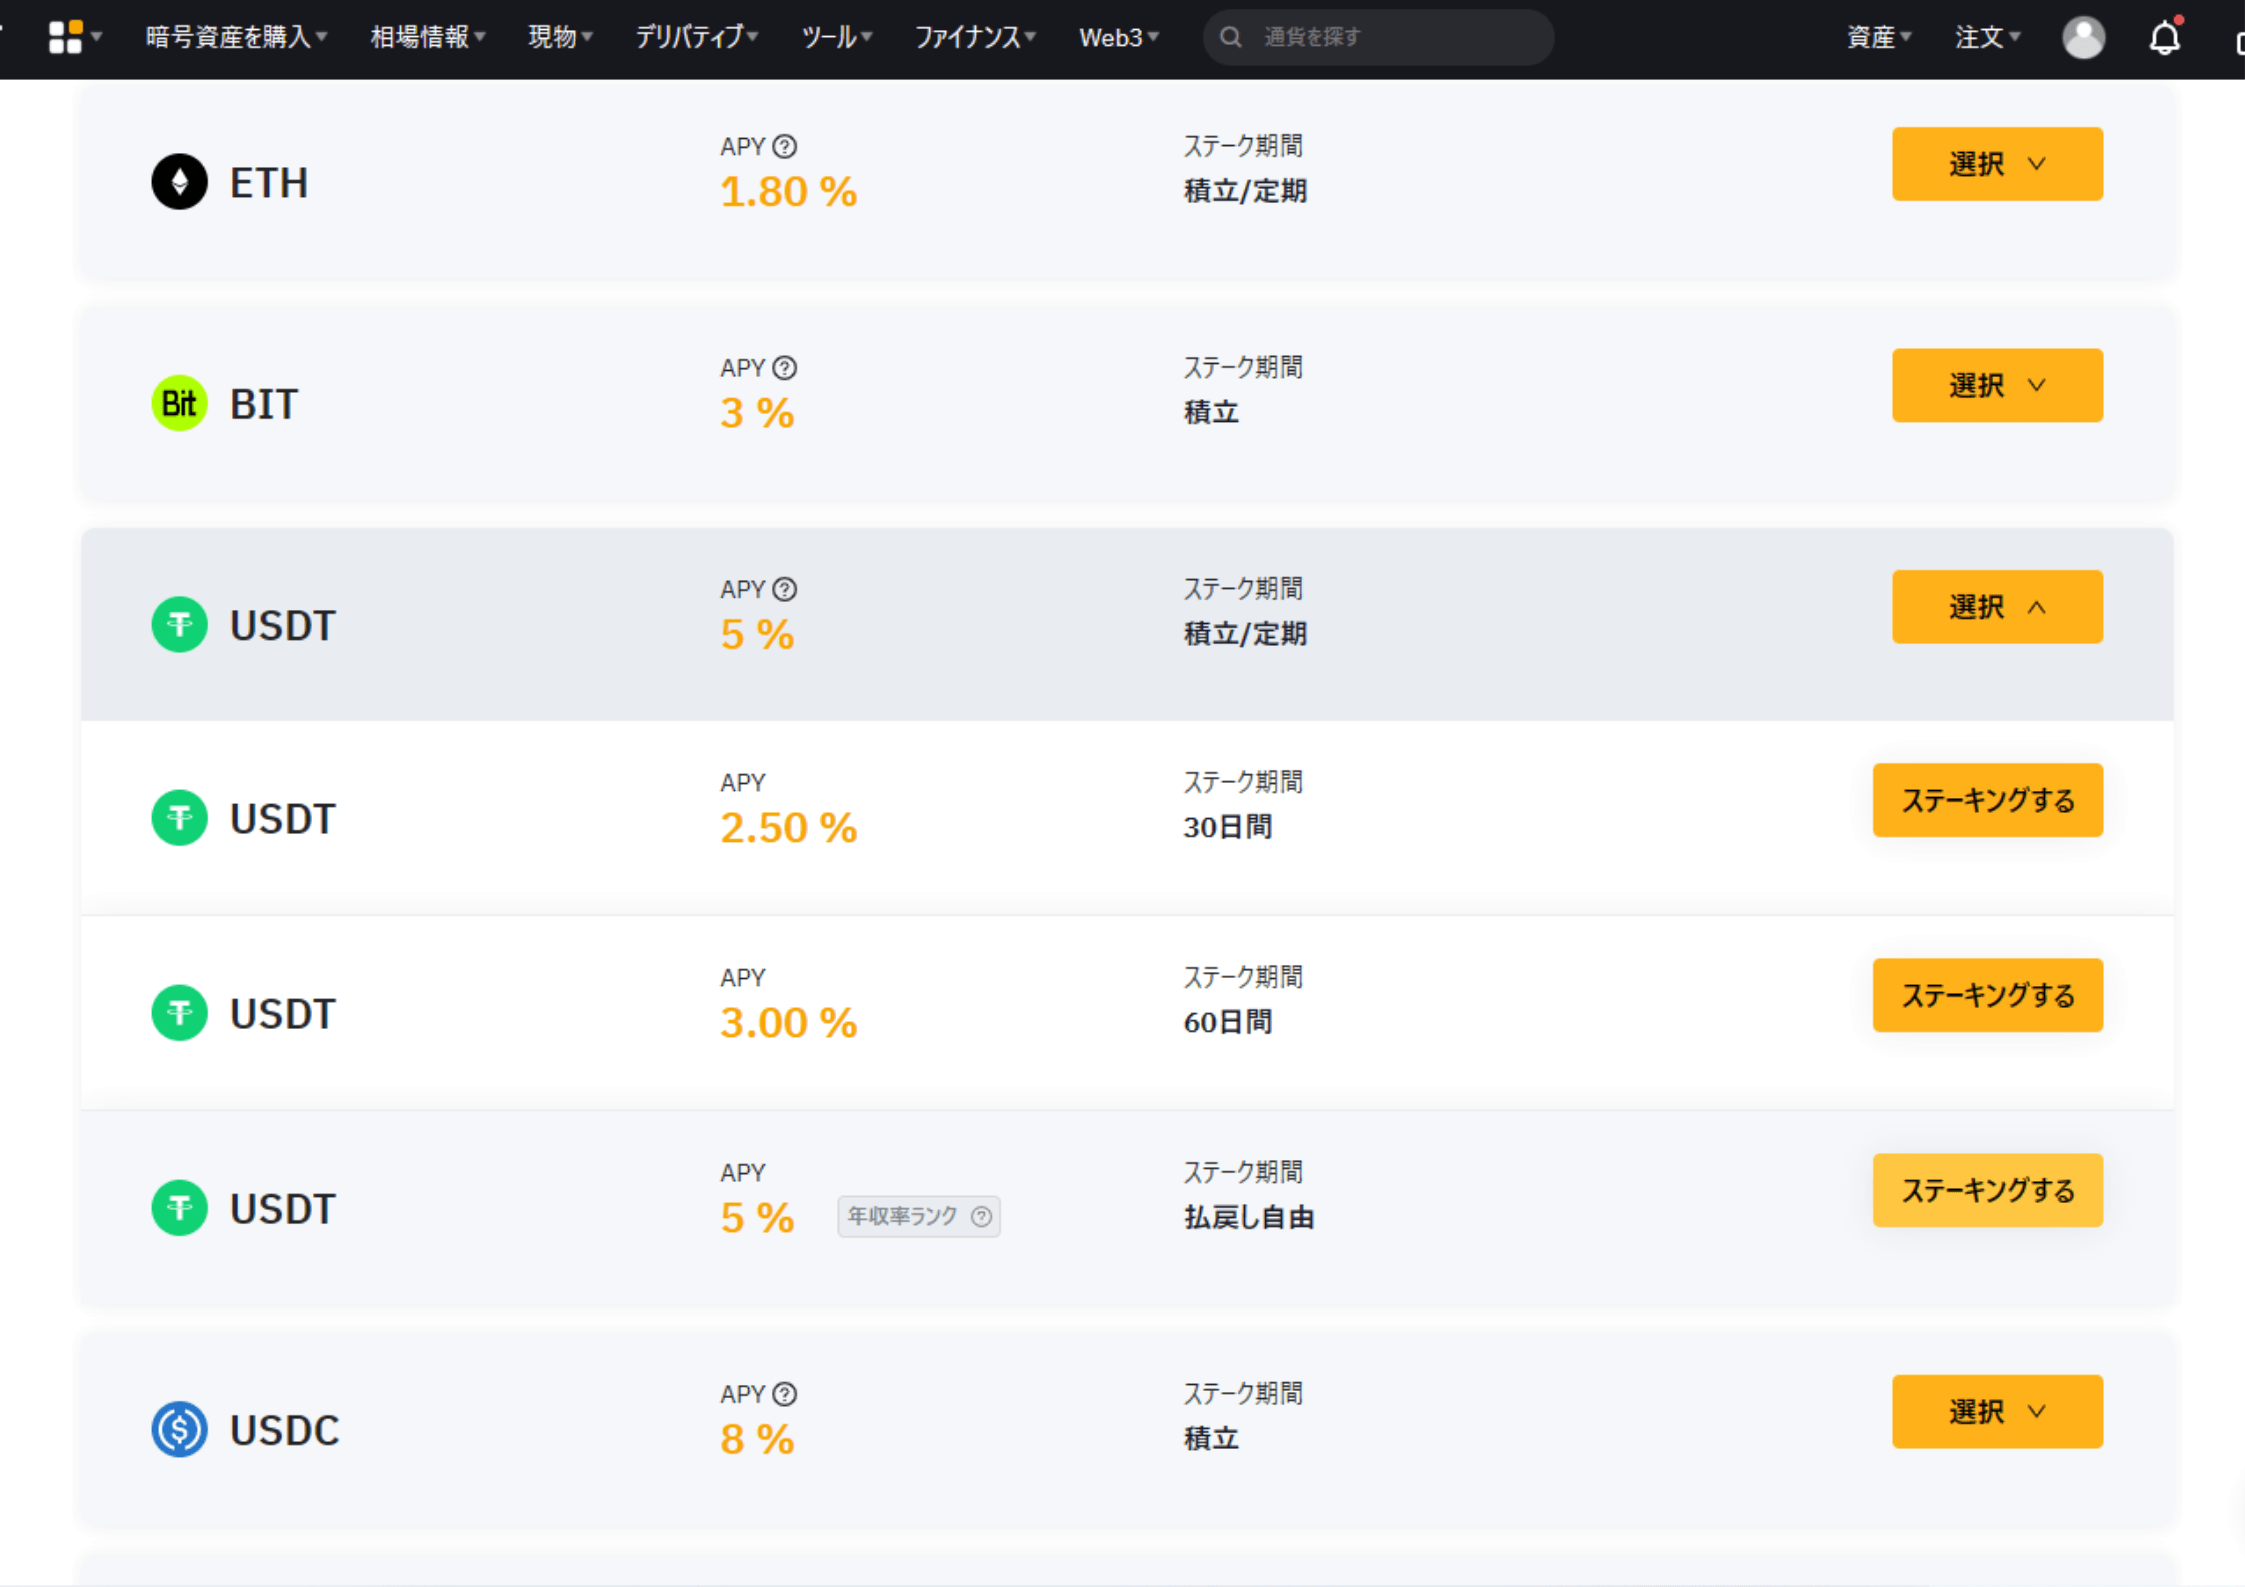This screenshot has width=2245, height=1587.
Task: Click the USDC coin name
Action: click(x=285, y=1430)
